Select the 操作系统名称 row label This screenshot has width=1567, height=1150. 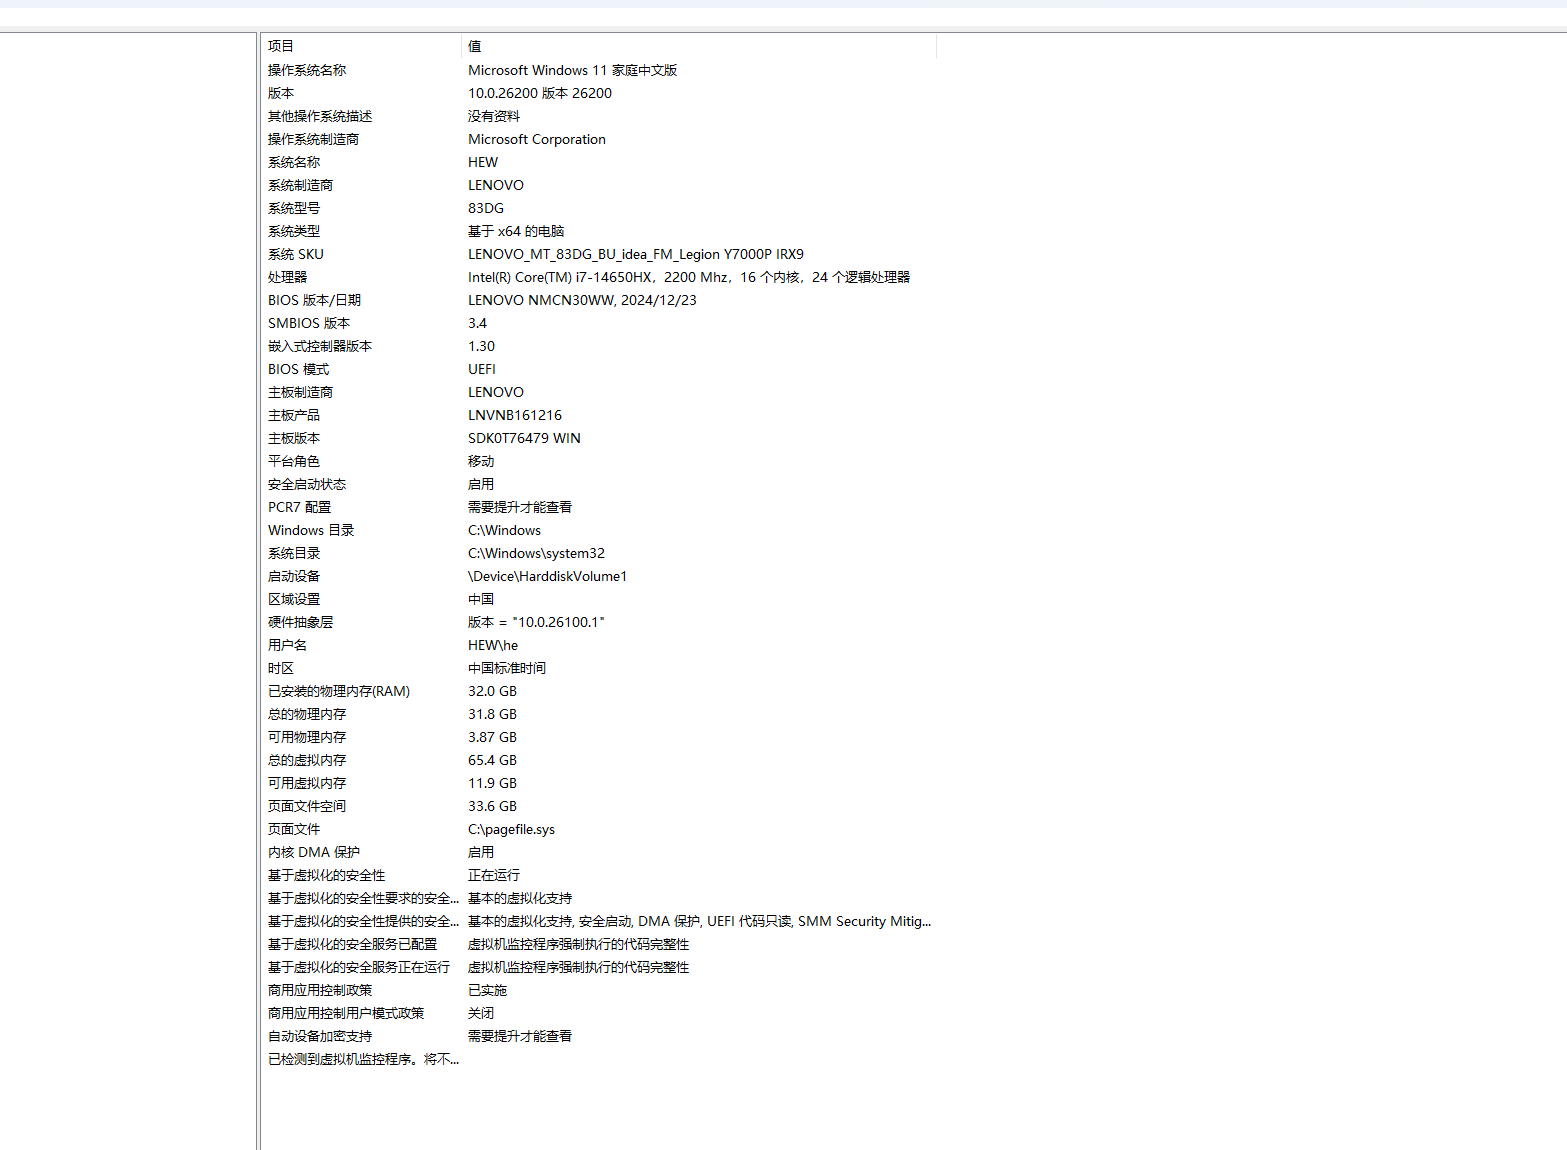click(307, 70)
